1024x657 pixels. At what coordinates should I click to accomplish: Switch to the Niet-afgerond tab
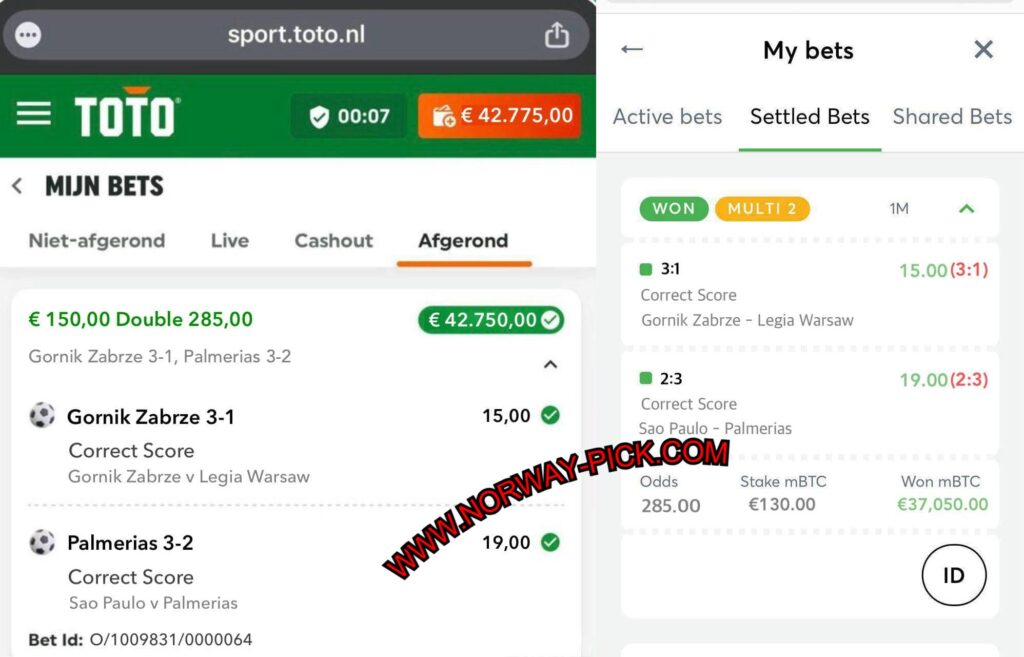[x=97, y=240]
